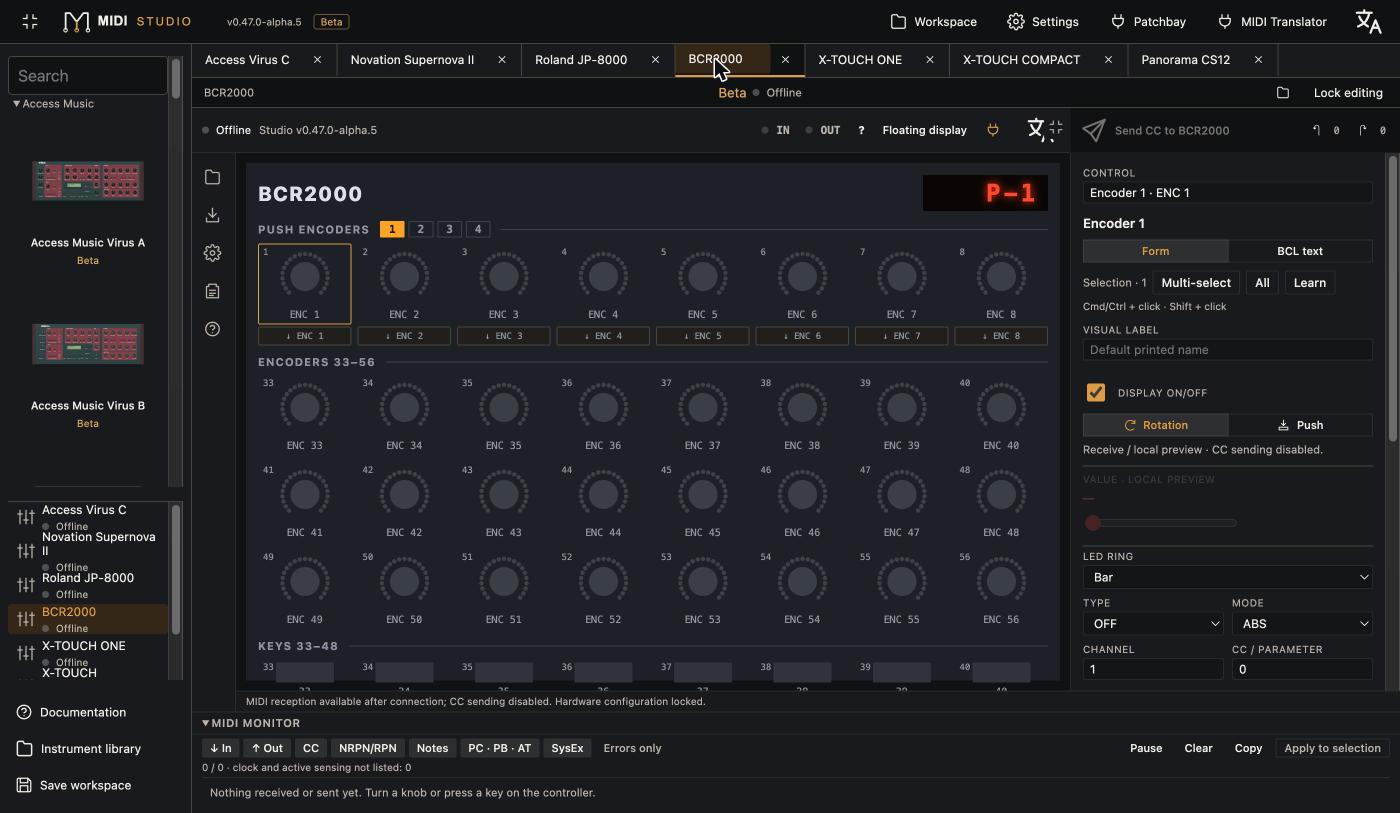Click the folder icon beside Lock editing
The height and width of the screenshot is (813, 1400).
coord(1283,93)
